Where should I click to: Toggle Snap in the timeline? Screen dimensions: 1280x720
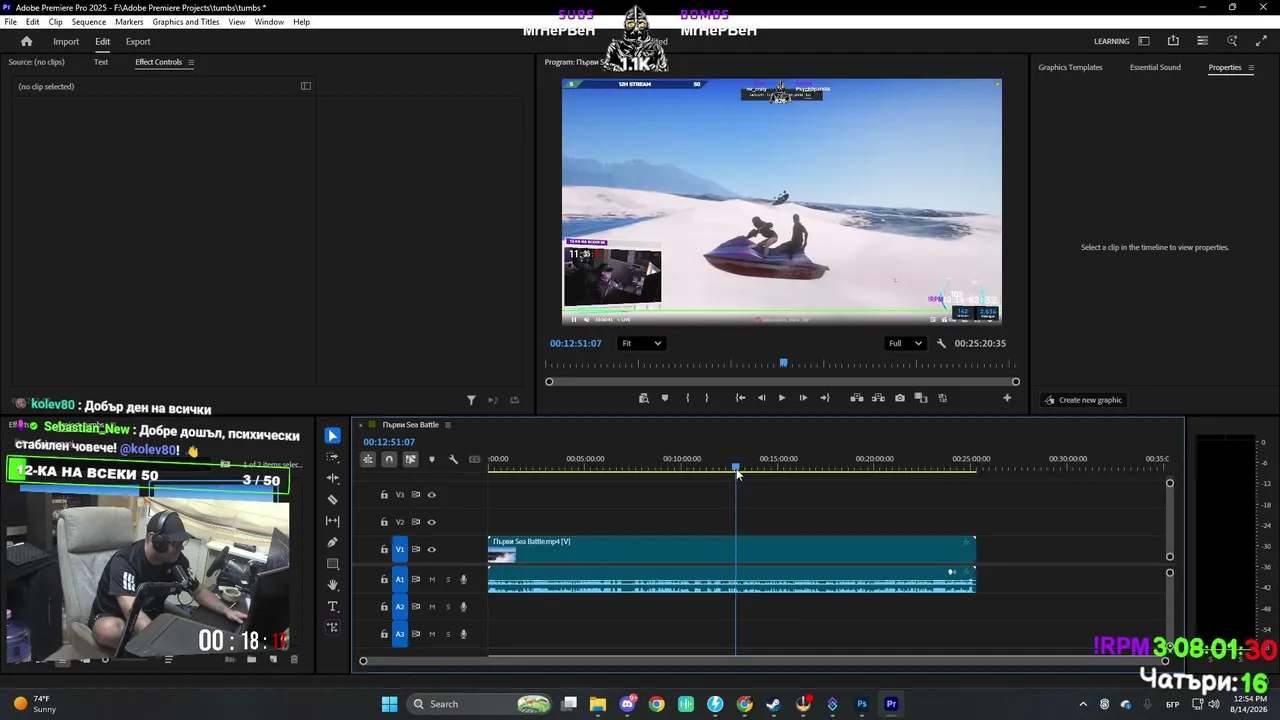point(389,459)
